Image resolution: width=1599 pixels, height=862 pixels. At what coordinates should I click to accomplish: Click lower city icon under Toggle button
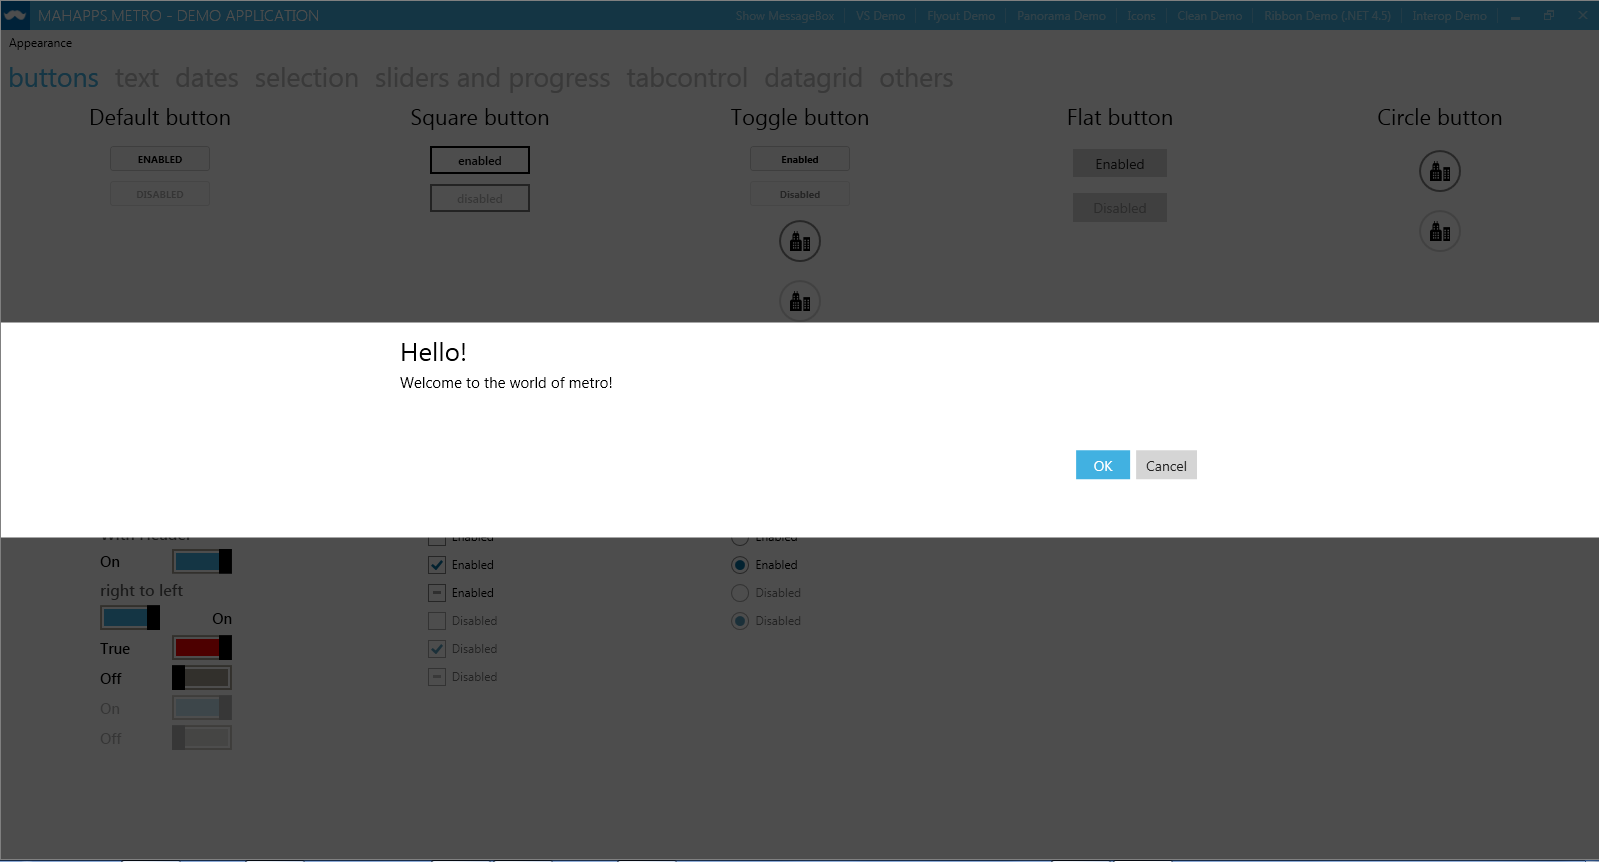click(800, 301)
